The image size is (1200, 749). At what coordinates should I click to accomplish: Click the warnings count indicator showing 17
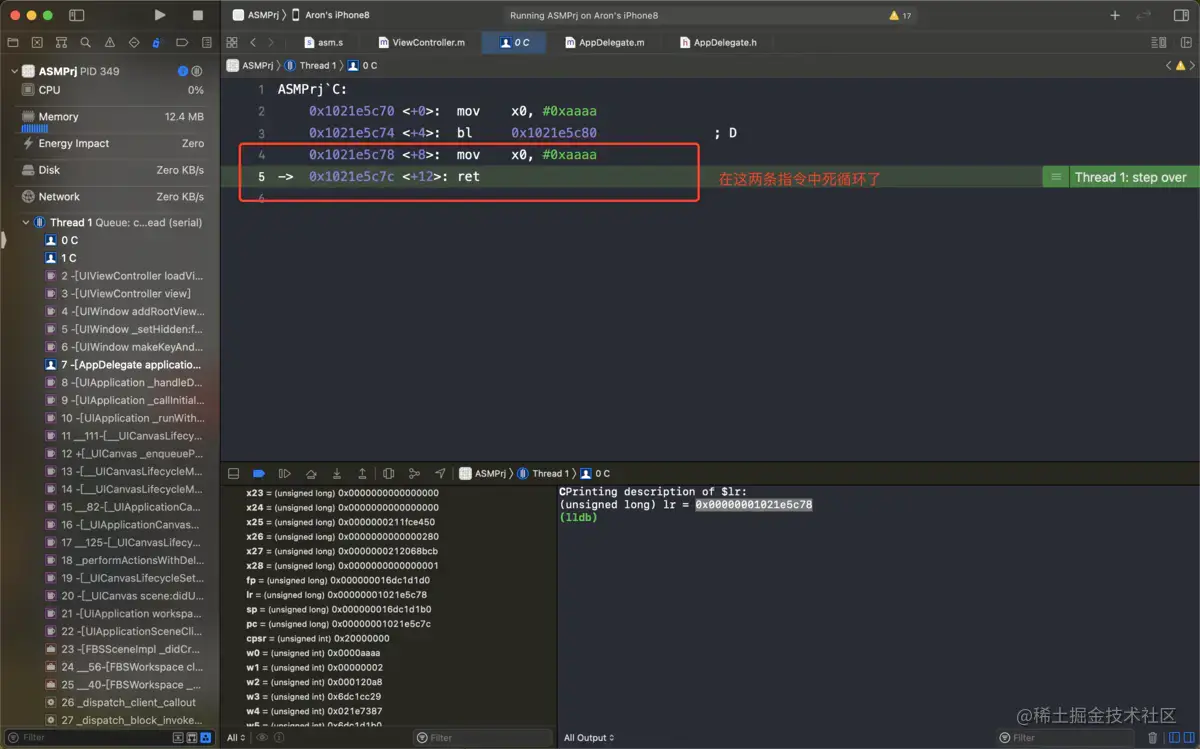point(900,16)
